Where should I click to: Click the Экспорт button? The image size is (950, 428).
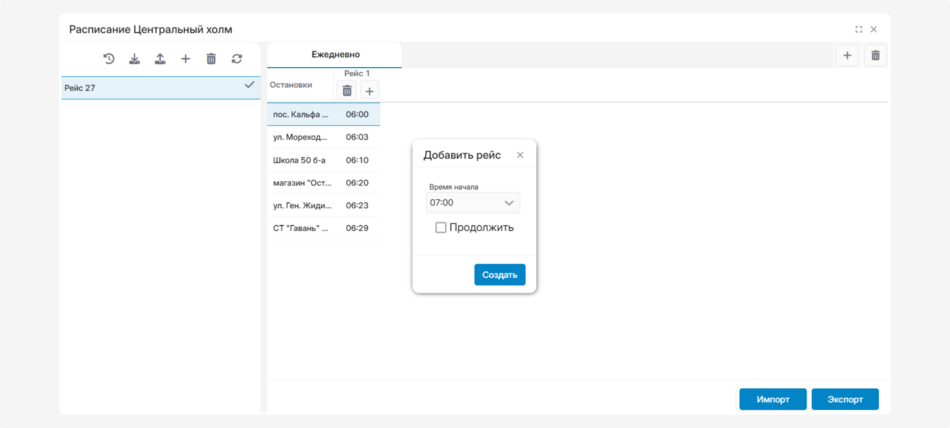(845, 399)
